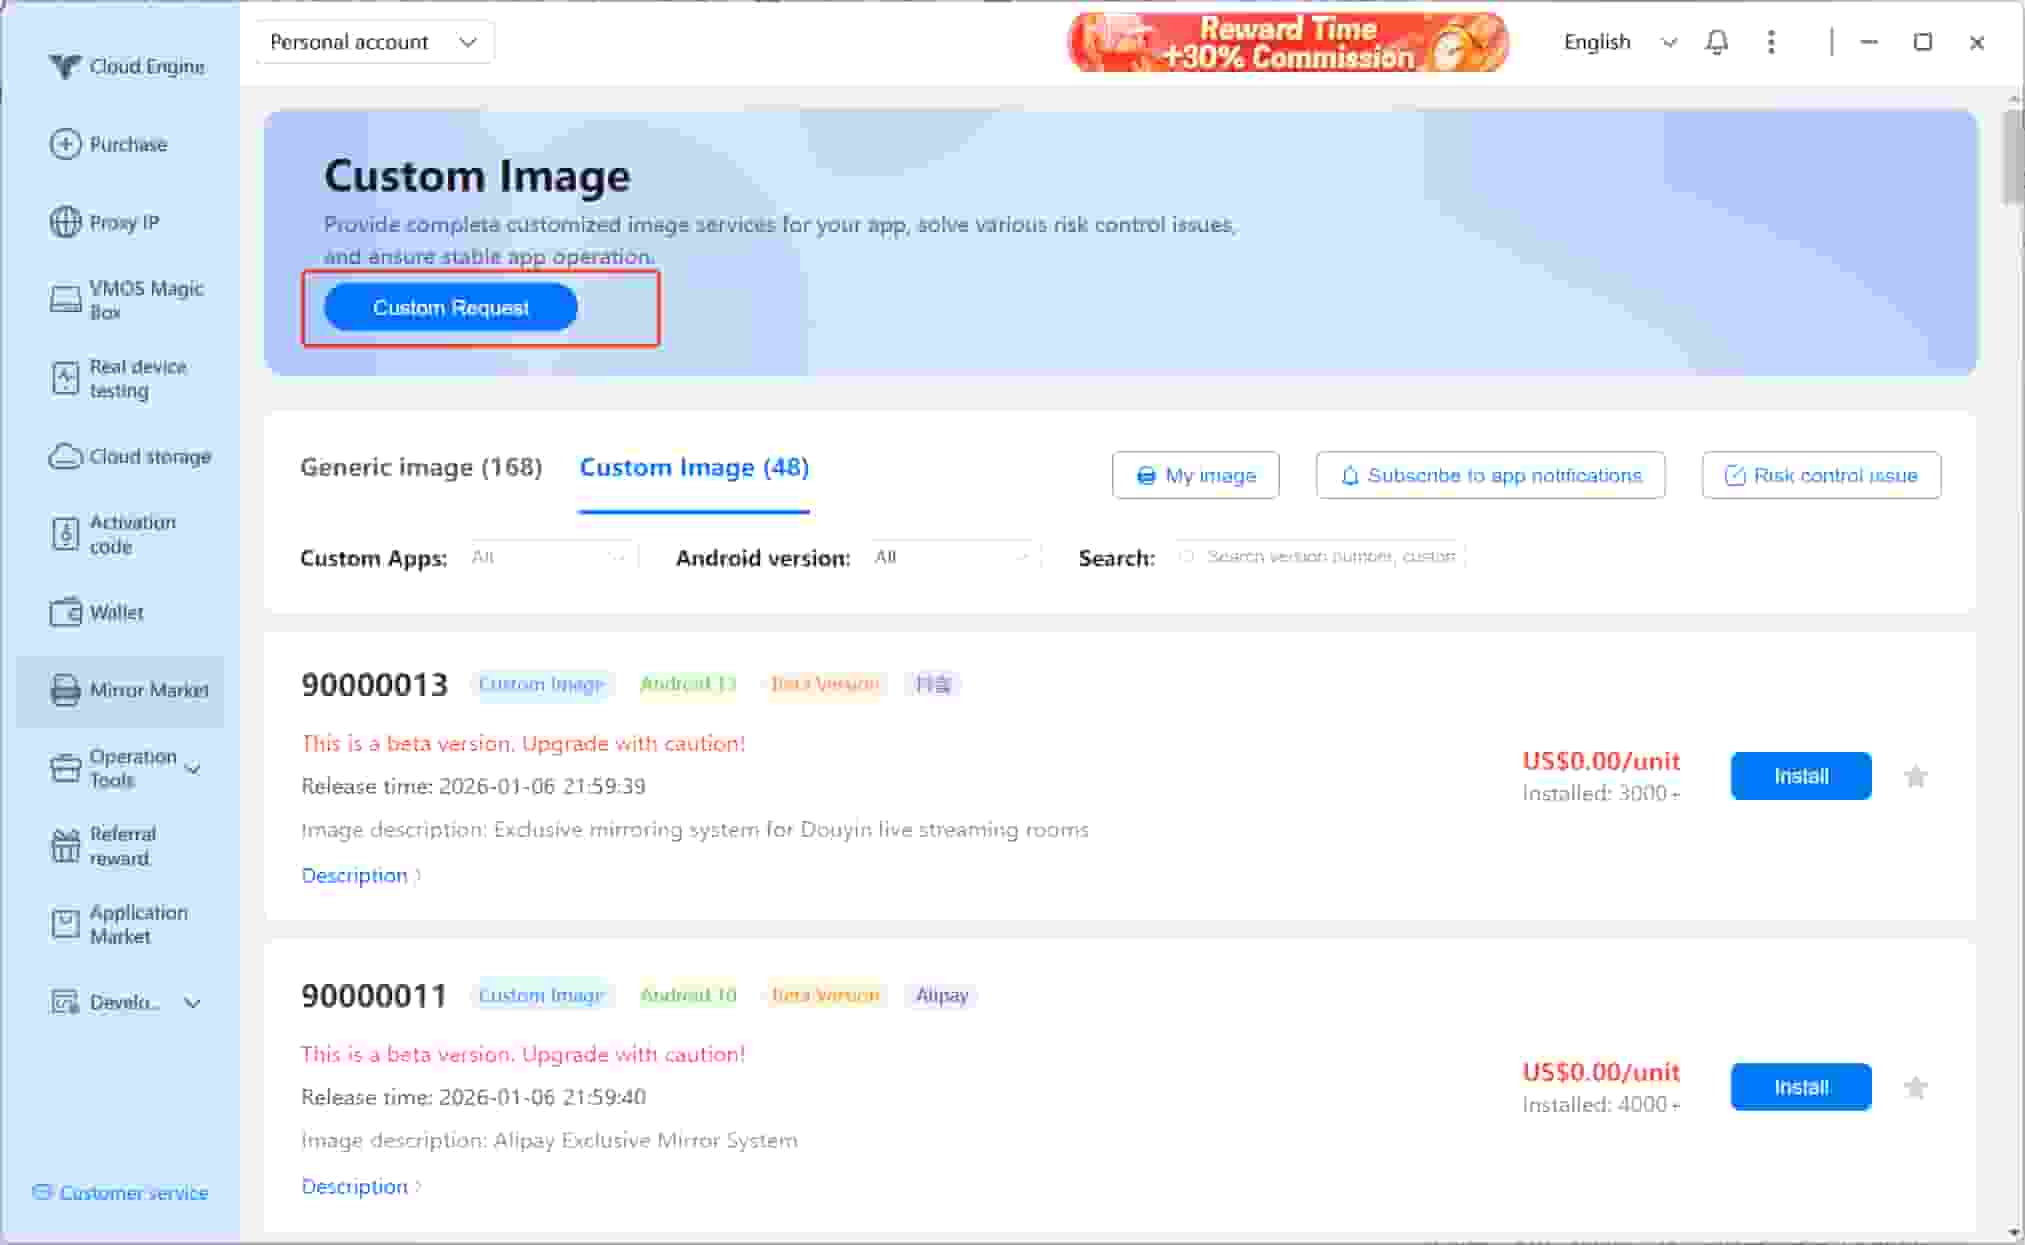Click the notification bell icon

coord(1717,42)
